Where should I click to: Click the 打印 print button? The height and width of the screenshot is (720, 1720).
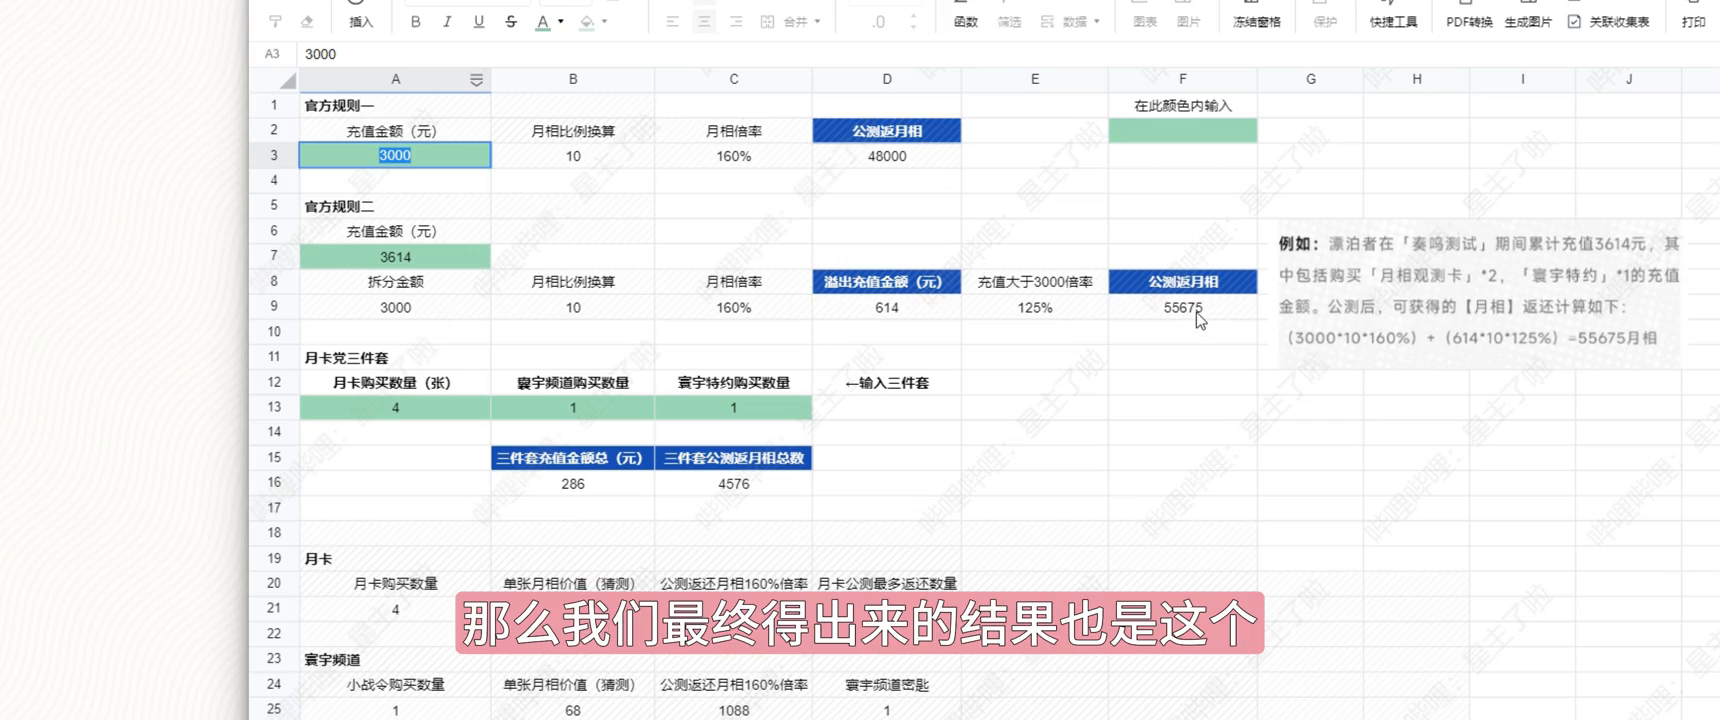[1694, 21]
